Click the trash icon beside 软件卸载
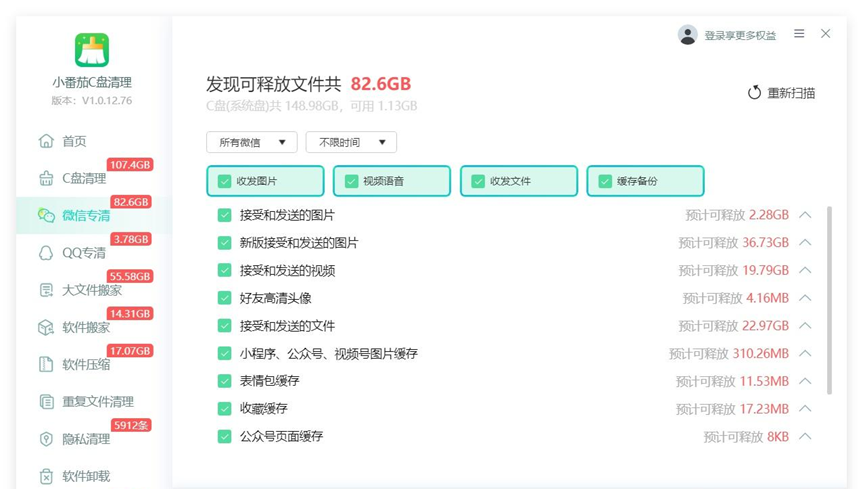Viewport: 863px width, 489px height. pos(46,476)
